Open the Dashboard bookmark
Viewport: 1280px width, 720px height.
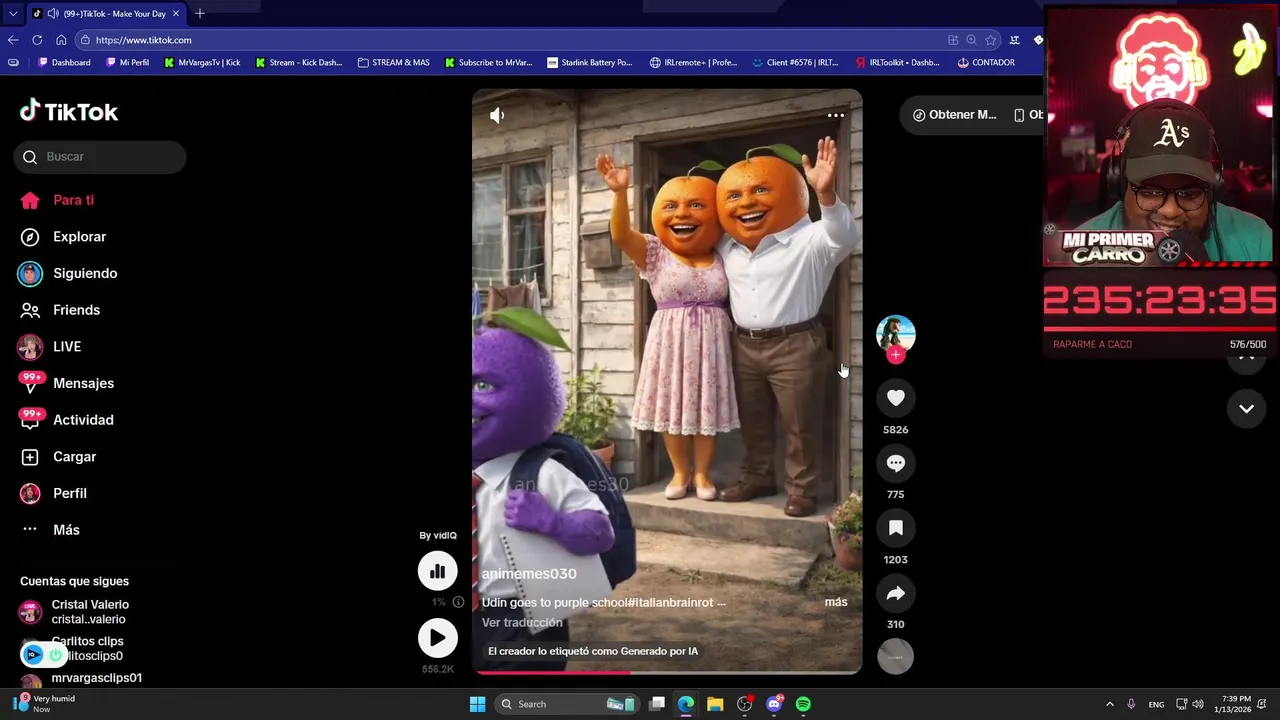pos(64,62)
